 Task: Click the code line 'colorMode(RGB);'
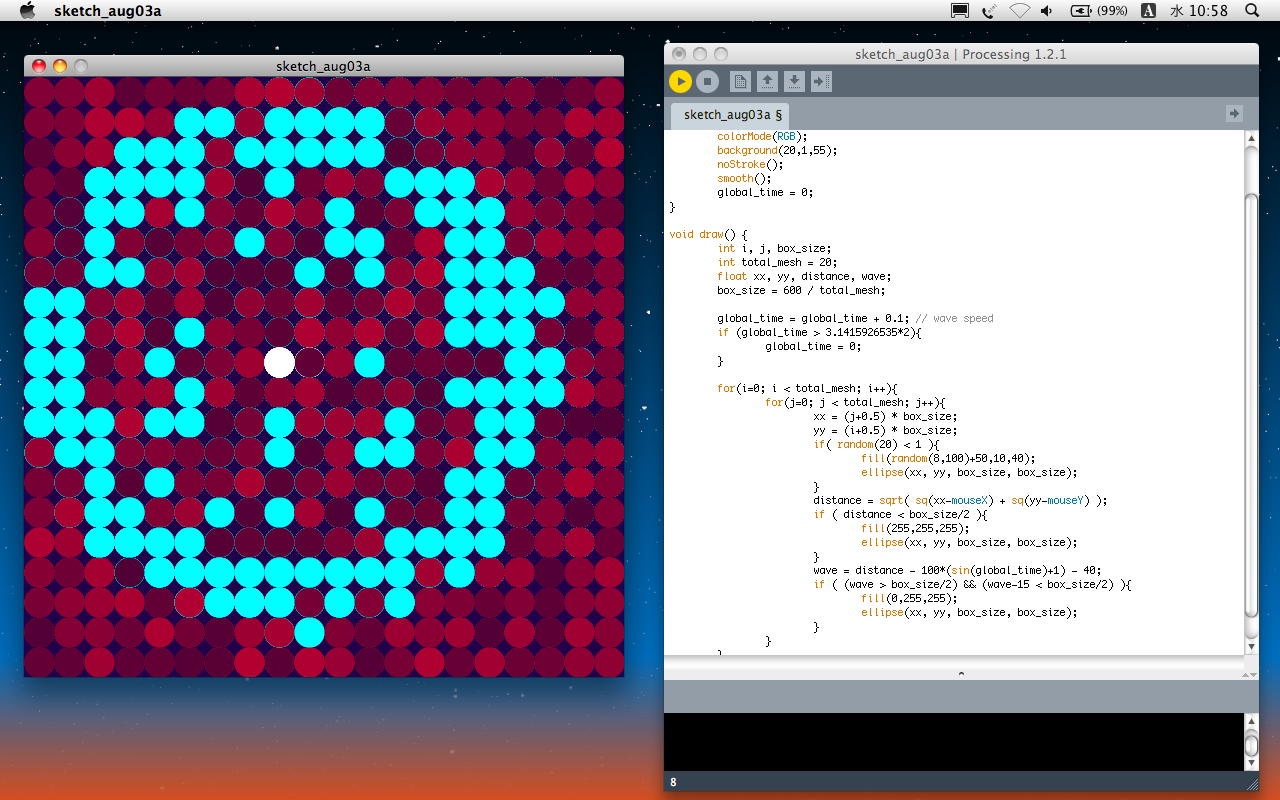(x=761, y=136)
